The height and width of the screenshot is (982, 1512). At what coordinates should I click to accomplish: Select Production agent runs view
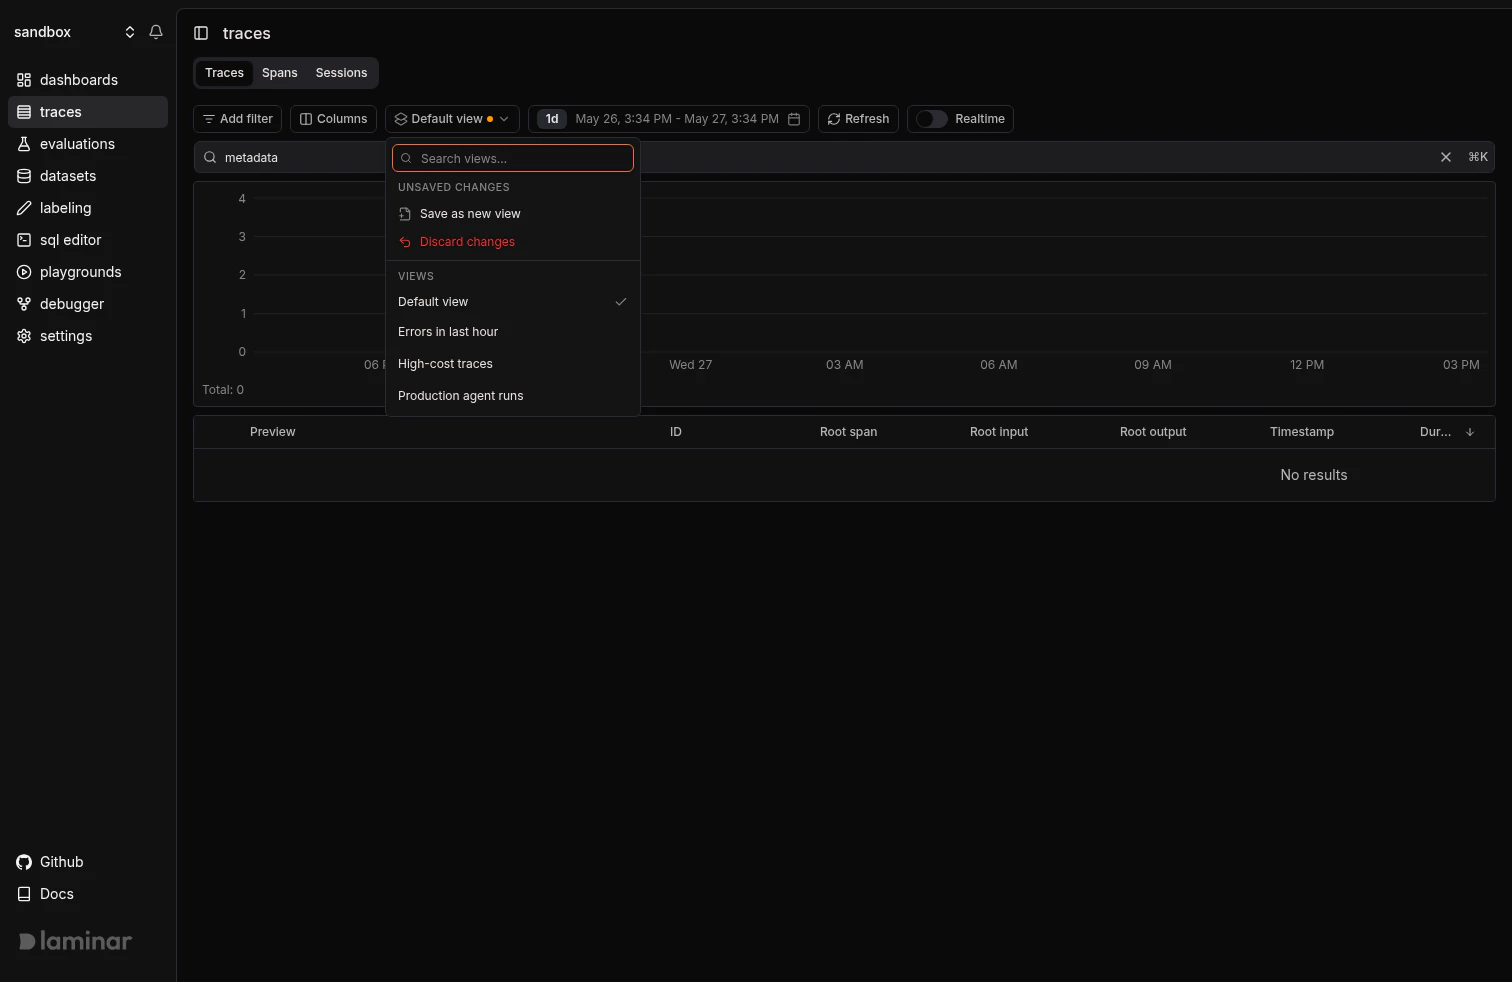[x=513, y=396]
